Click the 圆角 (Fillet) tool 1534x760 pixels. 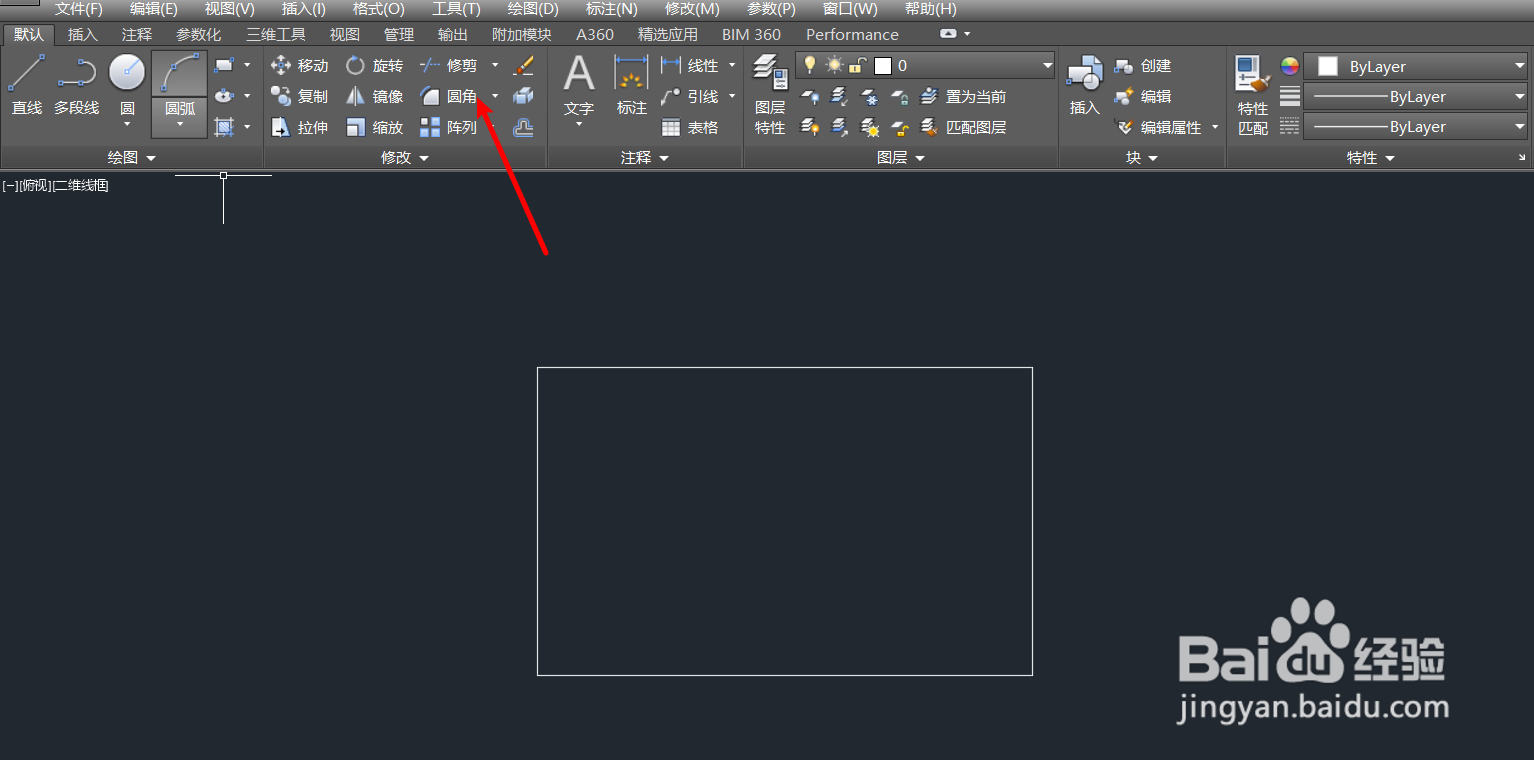click(450, 97)
